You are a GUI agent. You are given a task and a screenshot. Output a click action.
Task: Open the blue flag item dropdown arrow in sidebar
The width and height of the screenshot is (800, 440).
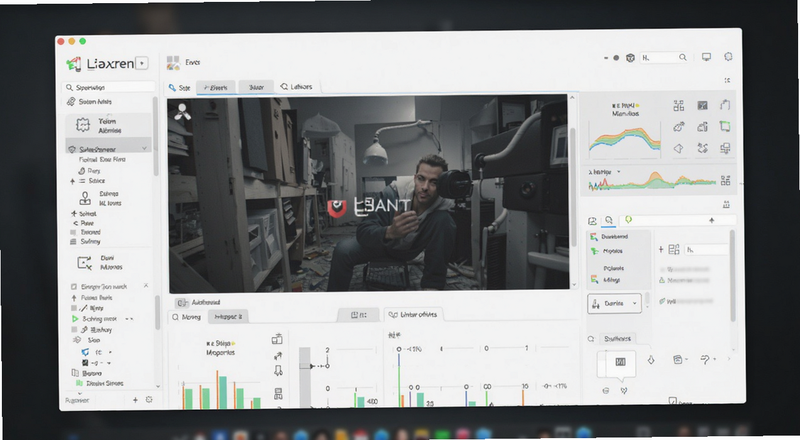[x=110, y=352]
